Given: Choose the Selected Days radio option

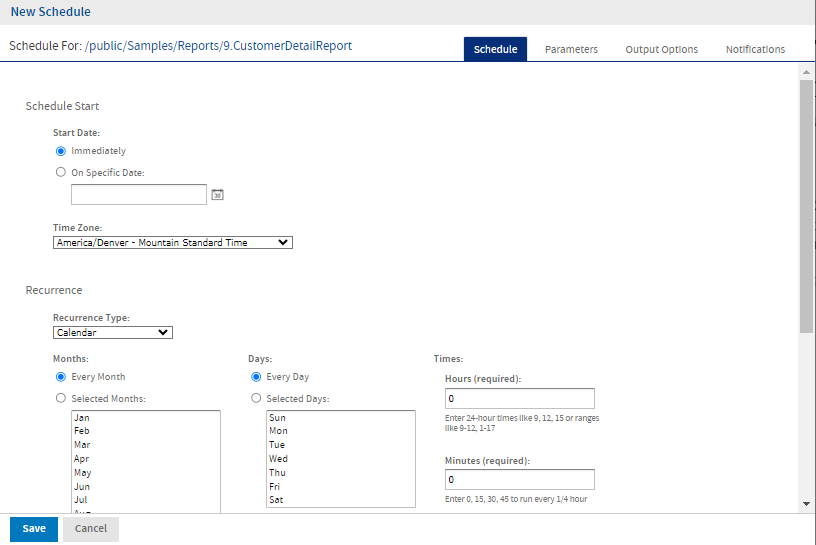Looking at the screenshot, I should tap(256, 398).
